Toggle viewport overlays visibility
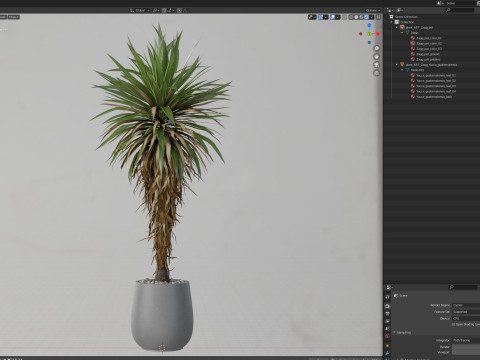The width and height of the screenshot is (480, 360). [x=332, y=17]
